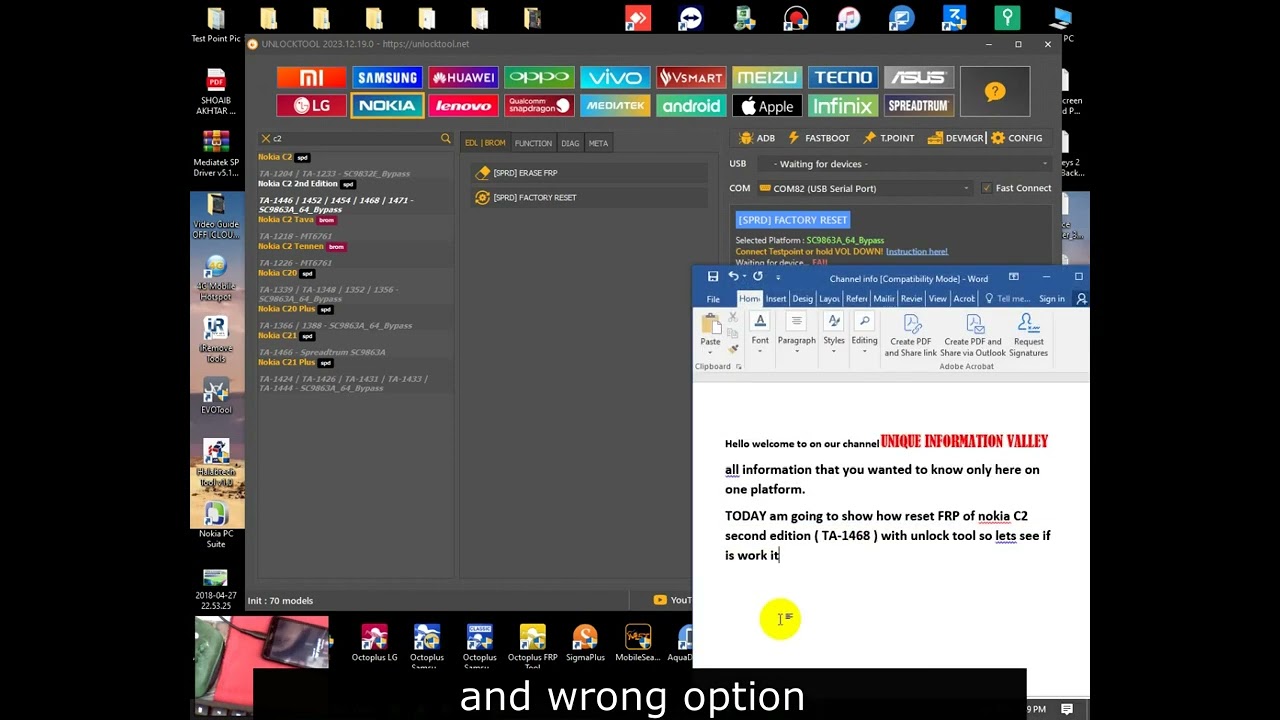Switch to the EDL | BROM tab
The image size is (1280, 720).
(485, 143)
